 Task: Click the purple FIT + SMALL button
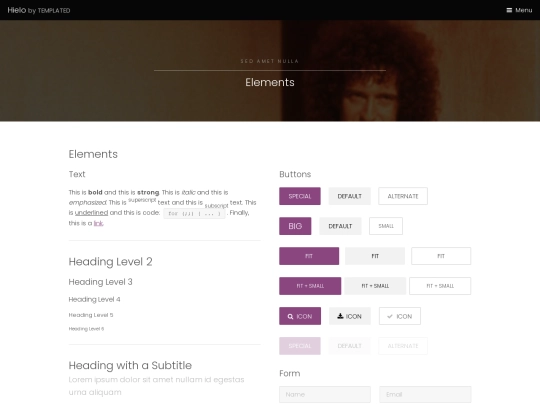(x=310, y=286)
